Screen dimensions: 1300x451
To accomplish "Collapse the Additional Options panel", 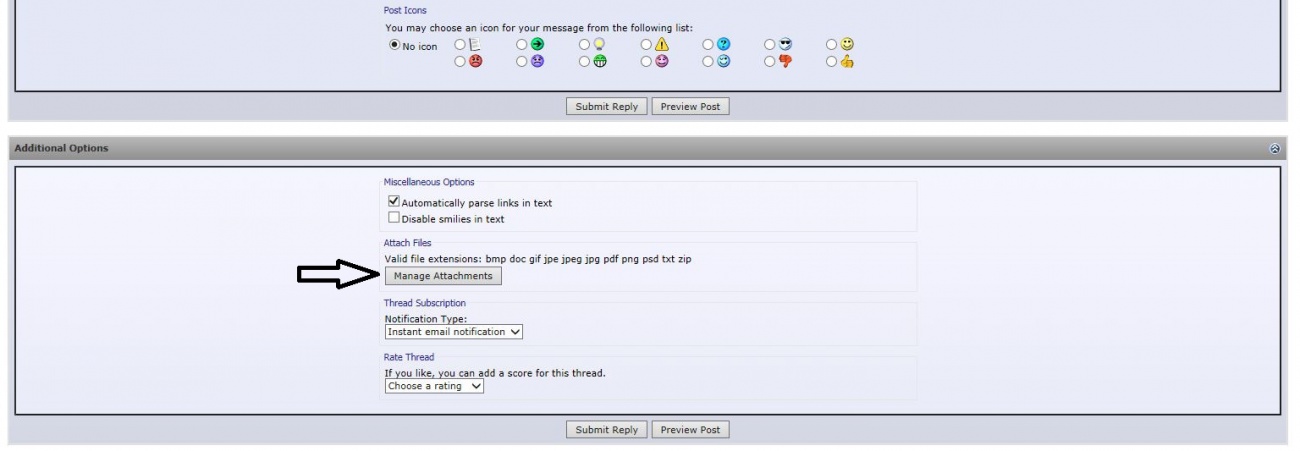I will tap(1274, 148).
